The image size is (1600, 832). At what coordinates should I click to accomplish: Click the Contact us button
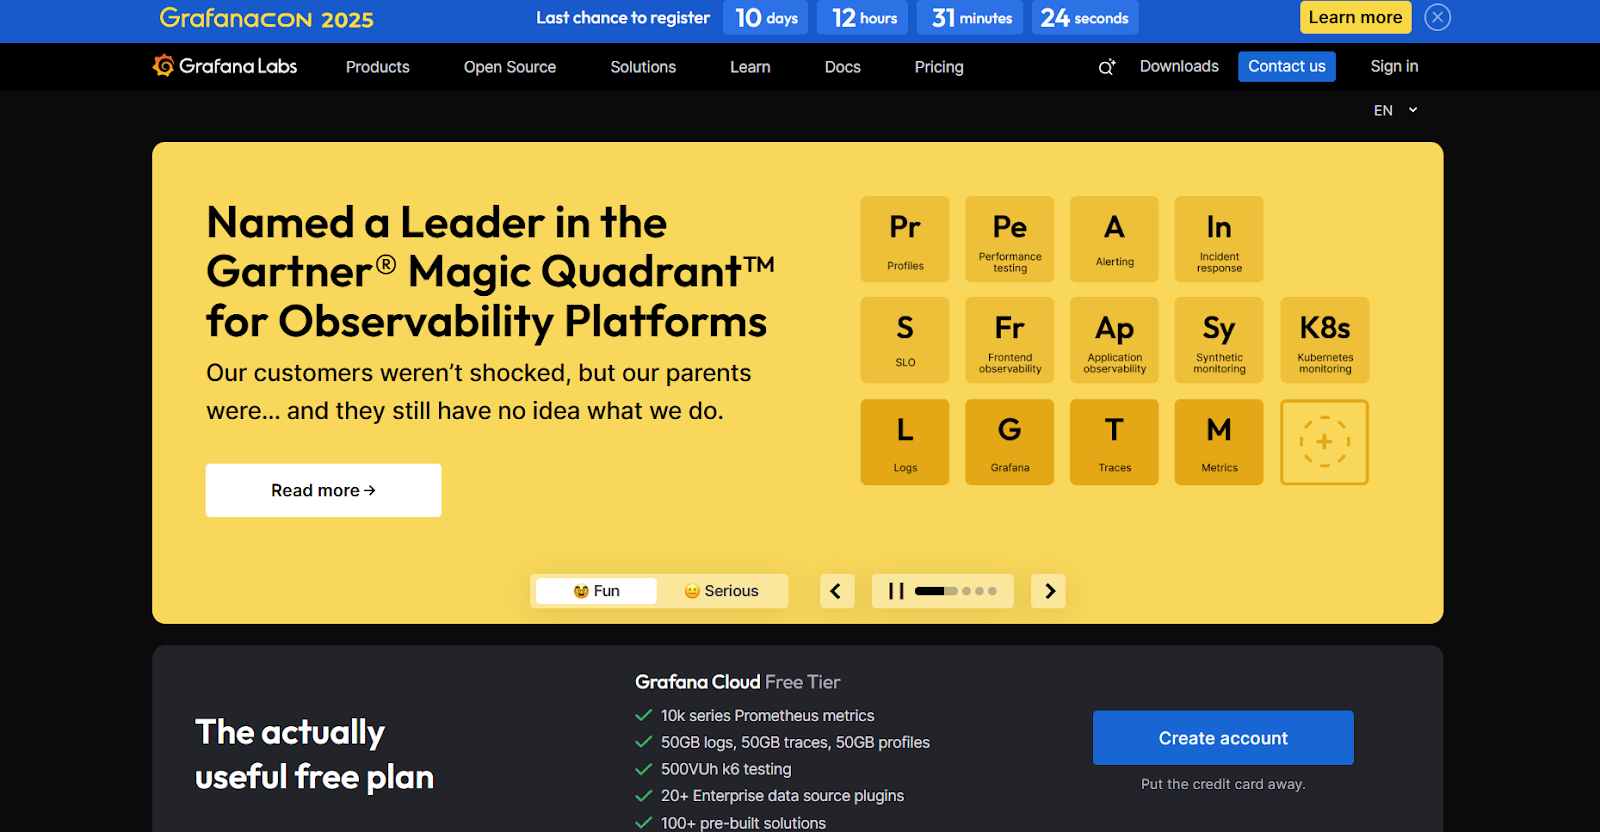click(1287, 66)
